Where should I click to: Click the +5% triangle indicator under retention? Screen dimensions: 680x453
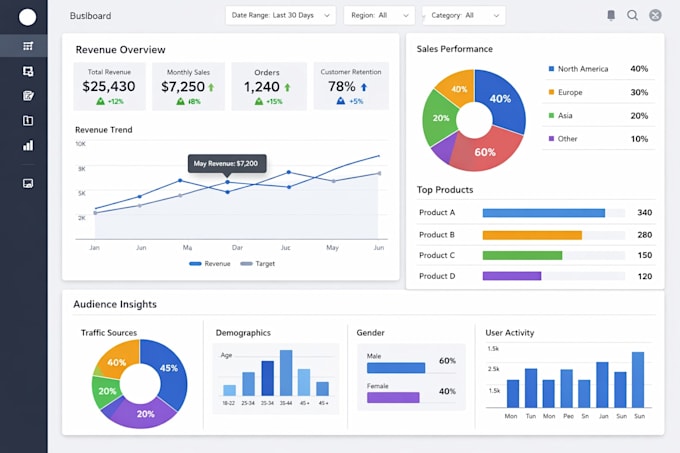341,101
